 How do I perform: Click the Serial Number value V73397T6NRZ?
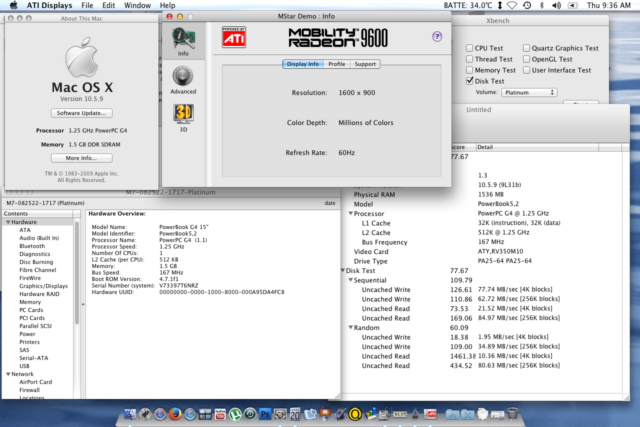point(178,286)
